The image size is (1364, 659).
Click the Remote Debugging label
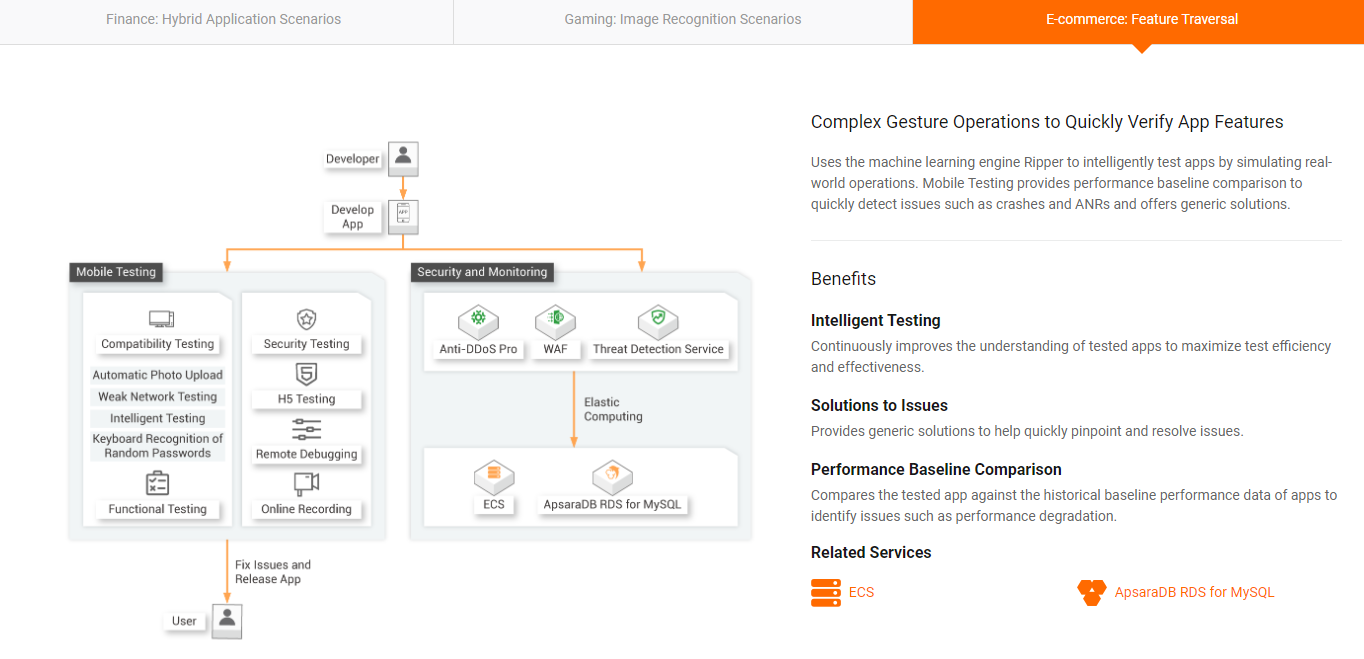[x=307, y=454]
